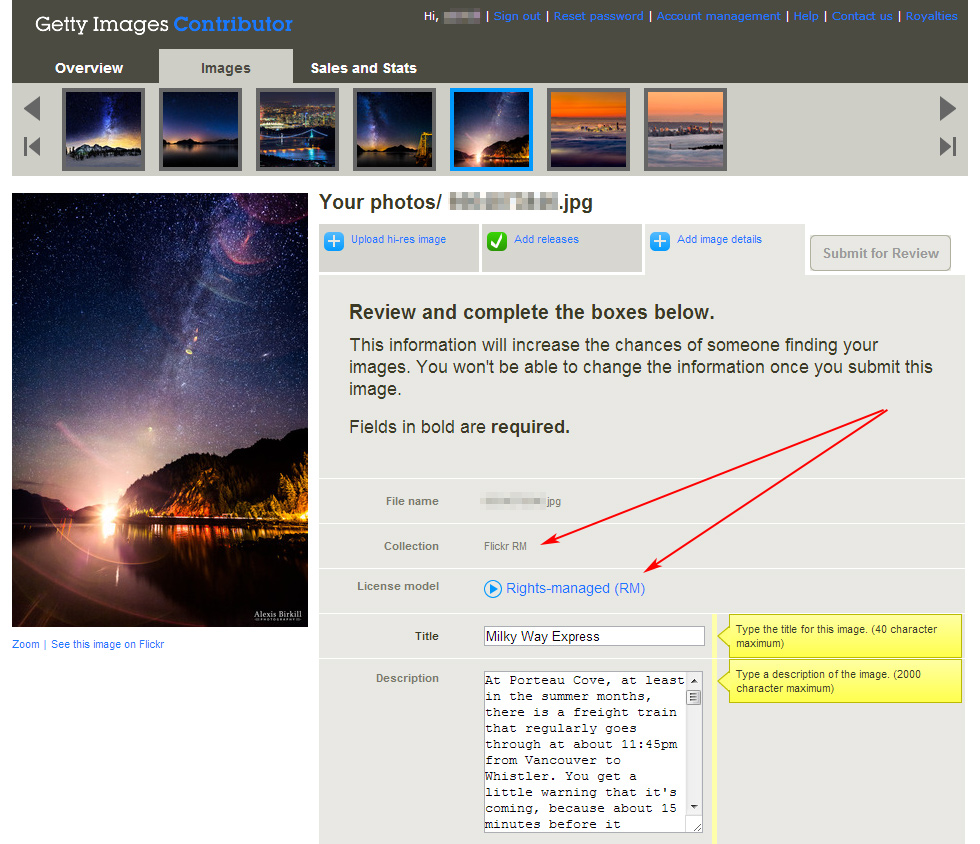Select third thumbnail of city bridge at night
The width and height of the screenshot is (980, 844).
click(298, 129)
